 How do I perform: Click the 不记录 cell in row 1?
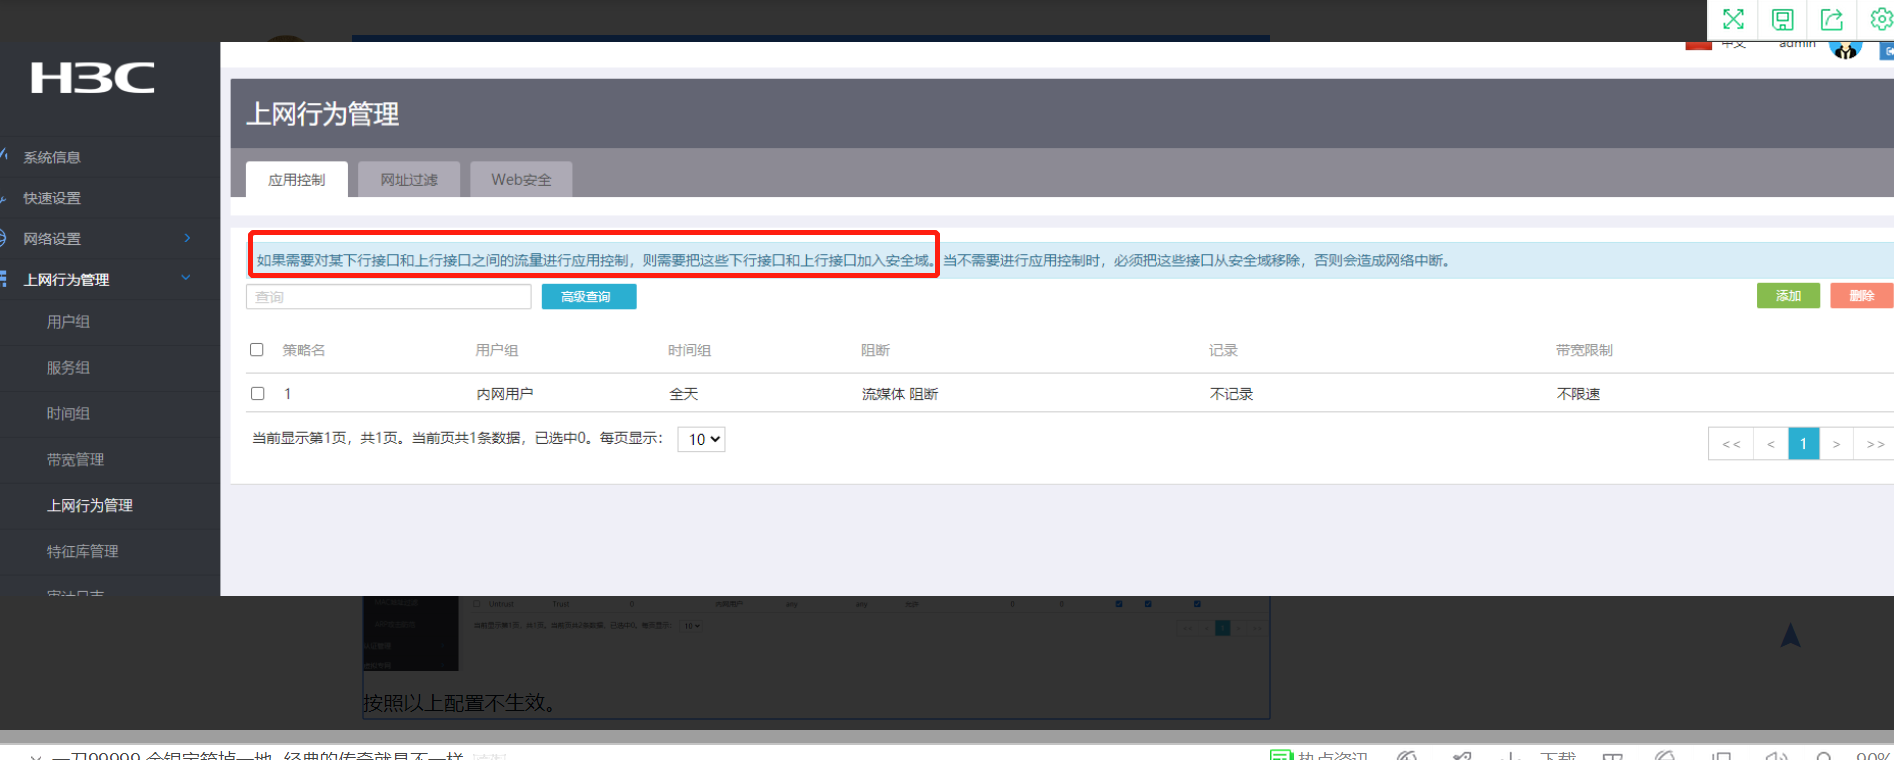(1231, 394)
